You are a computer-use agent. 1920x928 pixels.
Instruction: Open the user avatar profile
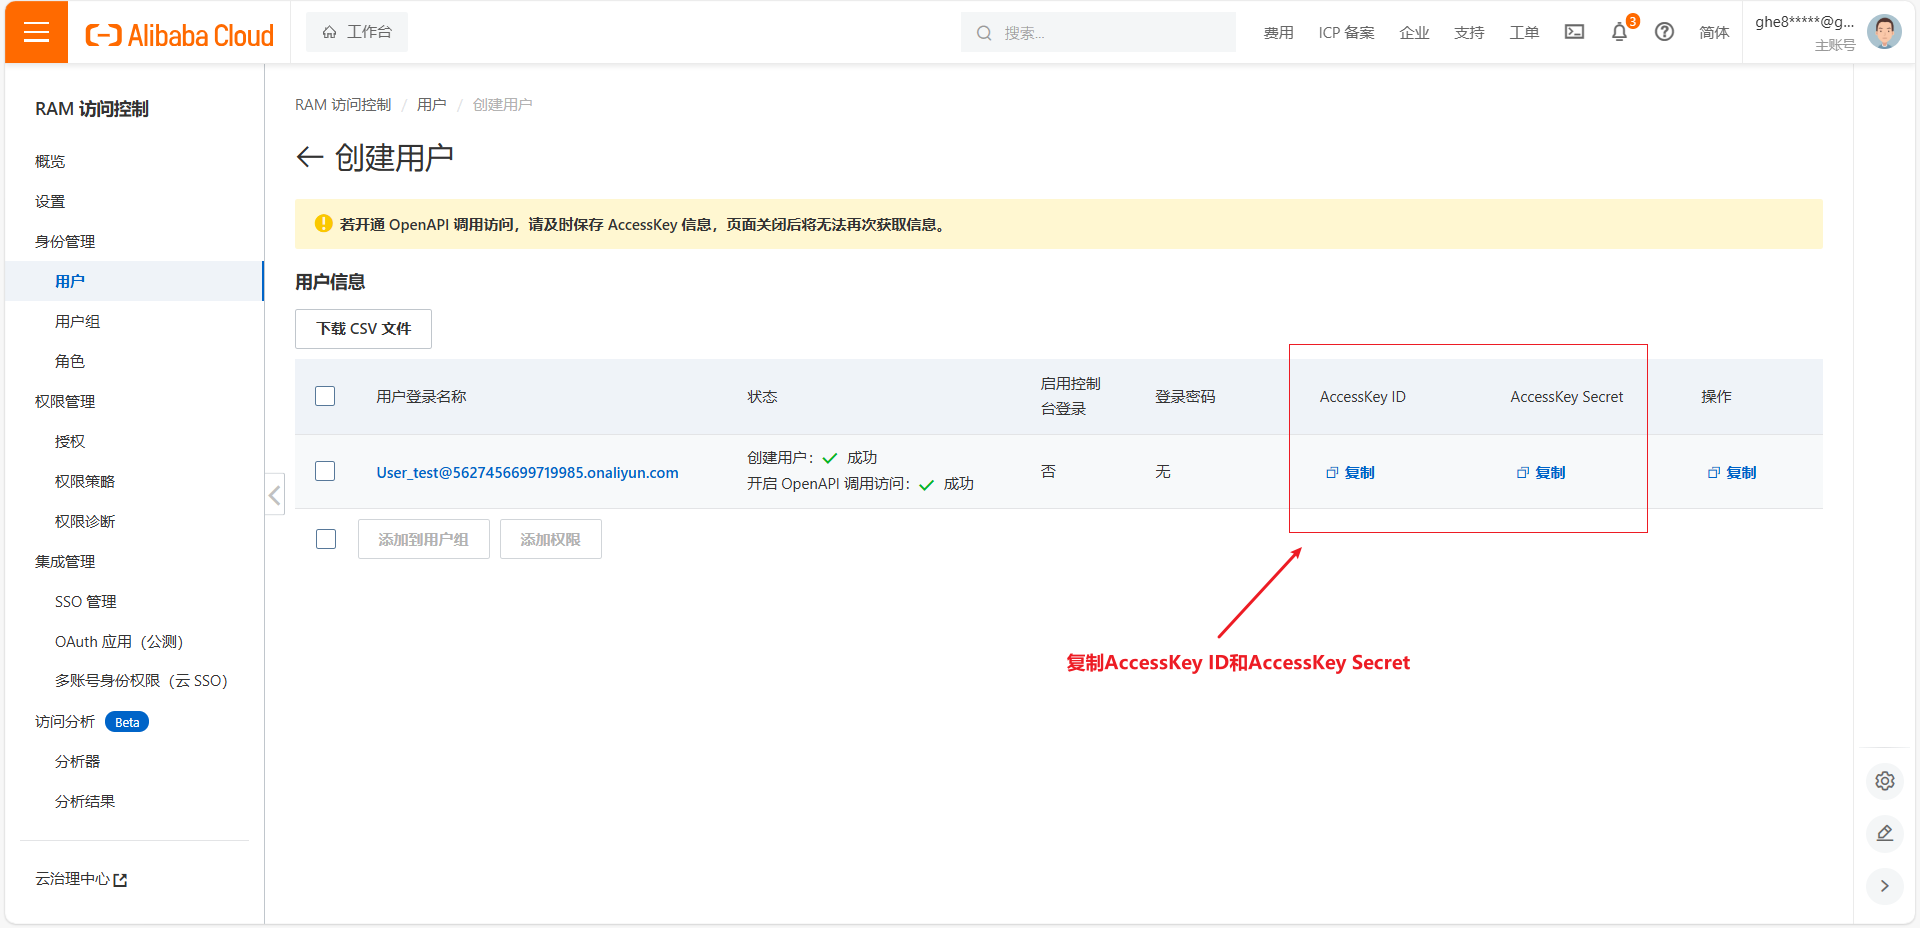pos(1884,32)
